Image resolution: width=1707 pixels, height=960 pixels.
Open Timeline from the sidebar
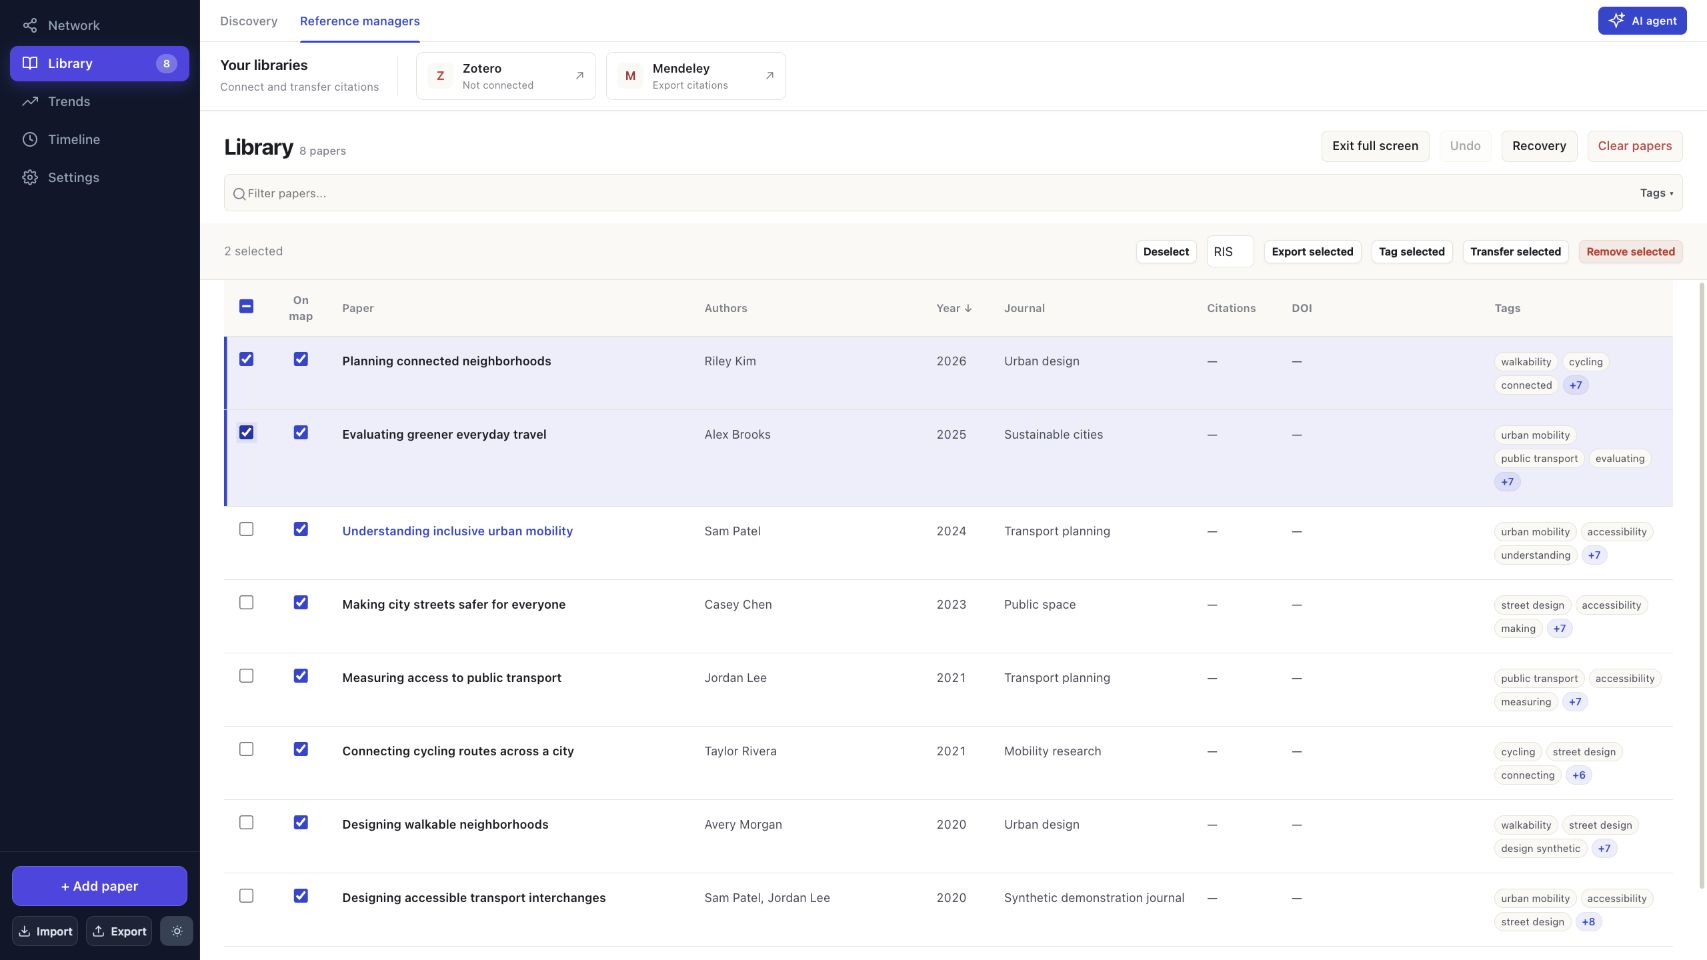click(x=100, y=139)
